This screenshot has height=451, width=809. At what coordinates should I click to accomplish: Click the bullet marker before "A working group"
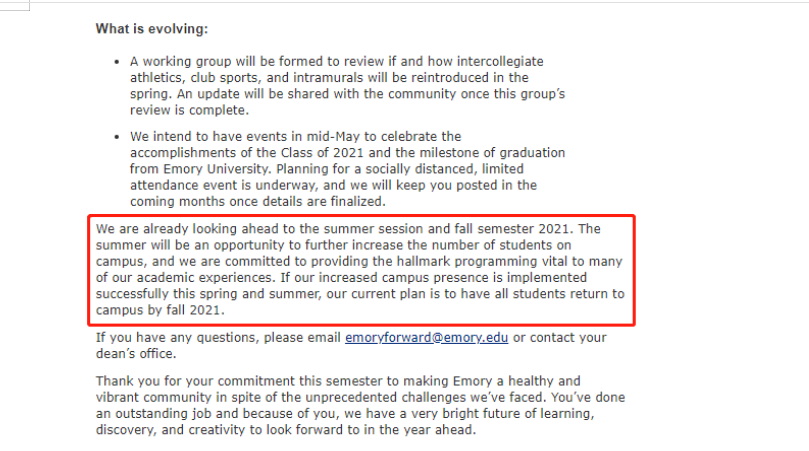(117, 62)
